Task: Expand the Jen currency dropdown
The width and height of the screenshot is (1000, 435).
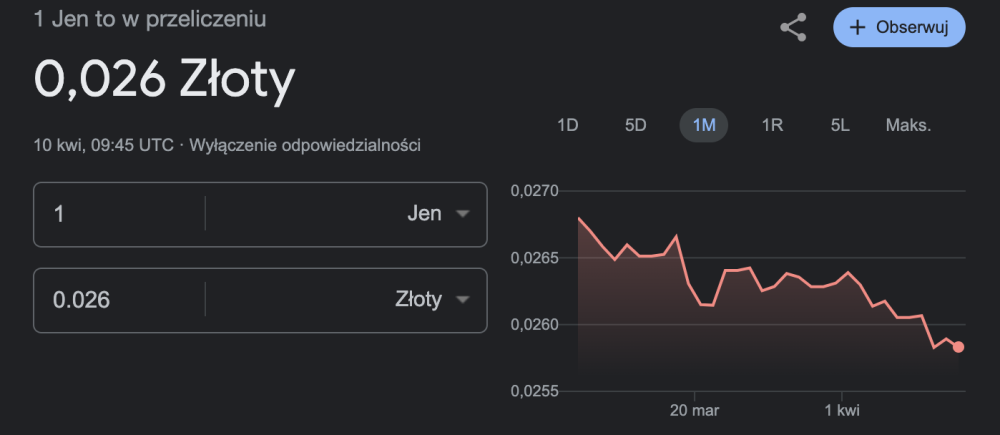Action: pos(438,214)
